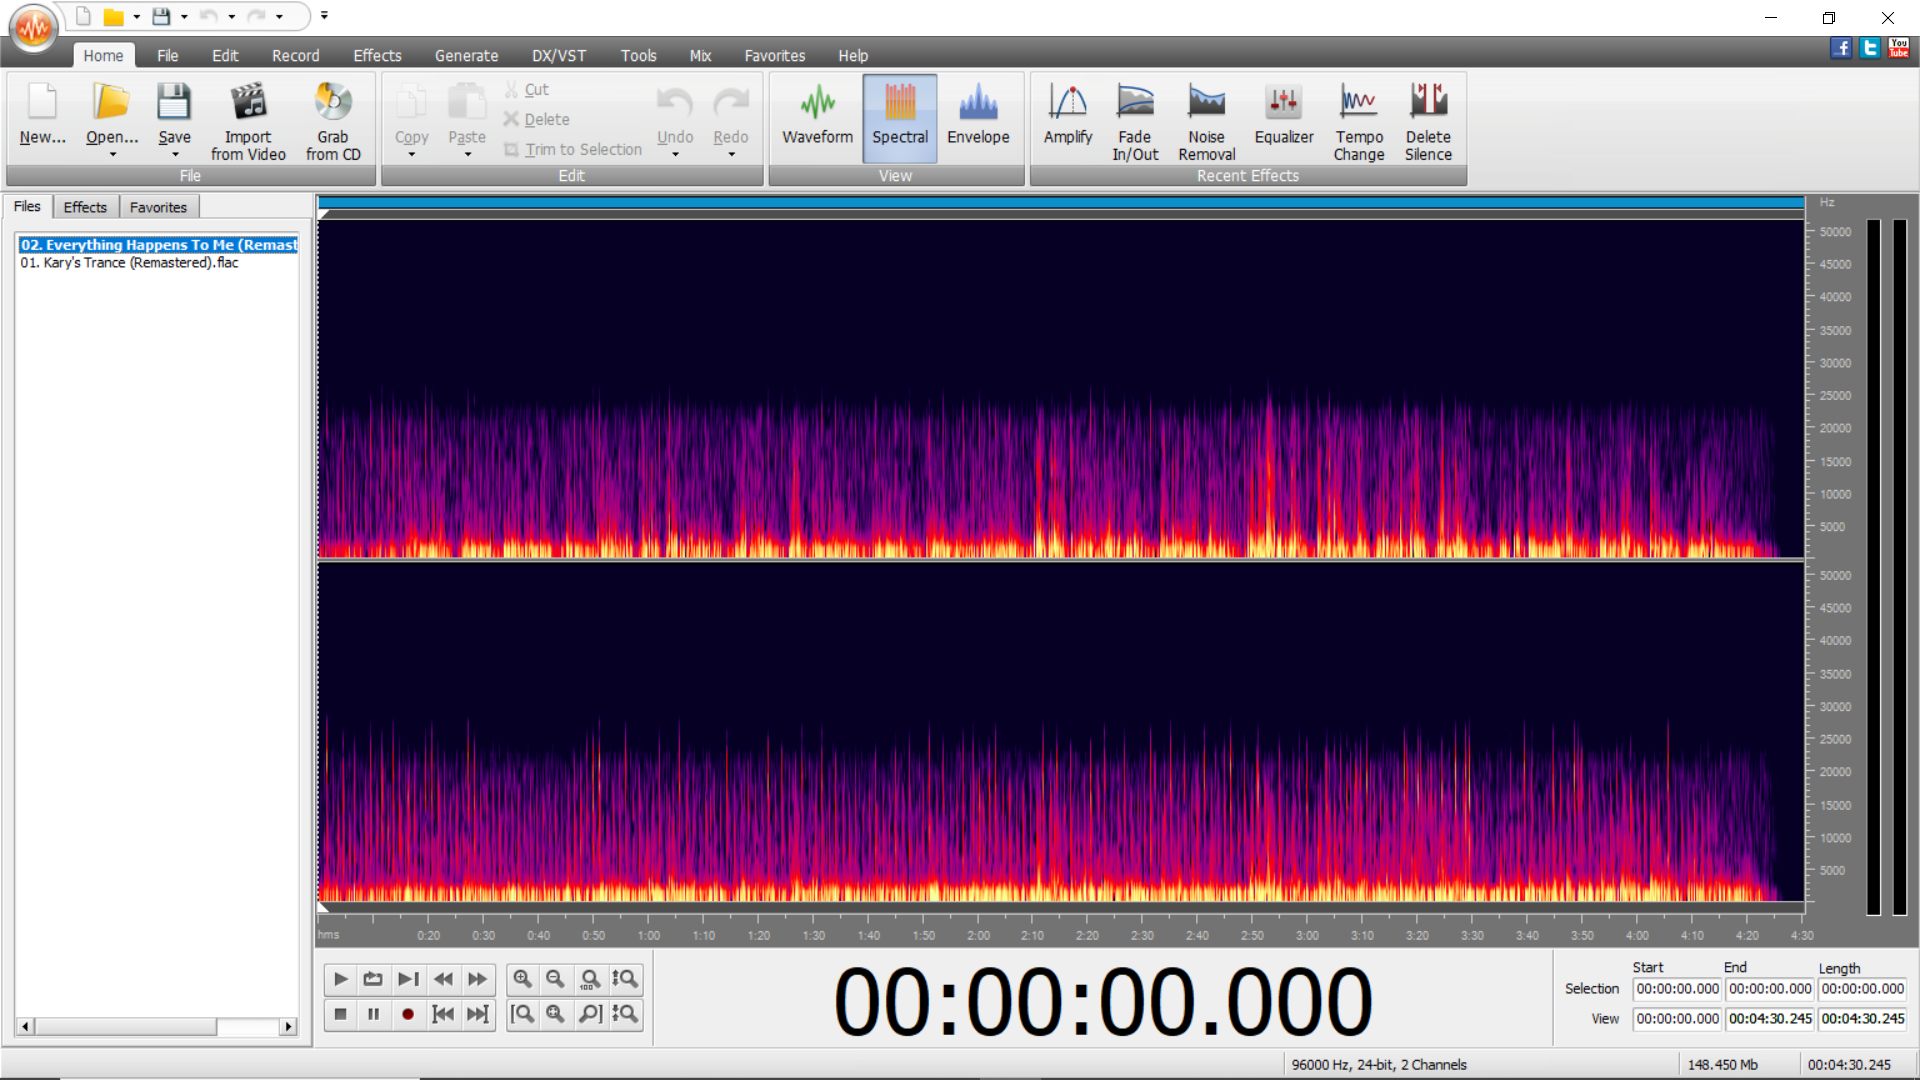Screen dimensions: 1920x1080
Task: Select 02. Everything Happens To Me file
Action: (158, 245)
